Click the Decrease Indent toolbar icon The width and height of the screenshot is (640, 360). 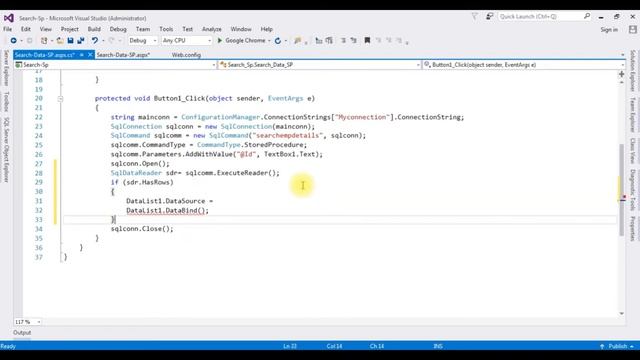pyautogui.click(x=319, y=40)
